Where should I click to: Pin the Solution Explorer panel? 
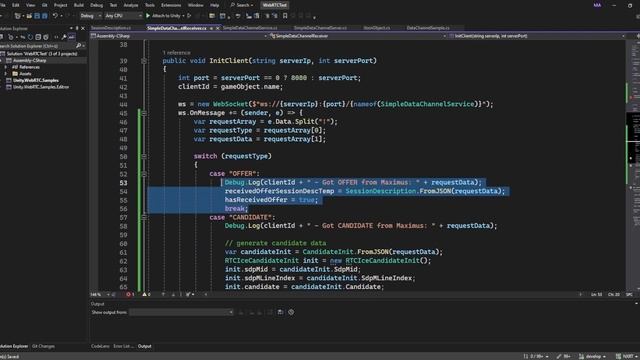(77, 28)
